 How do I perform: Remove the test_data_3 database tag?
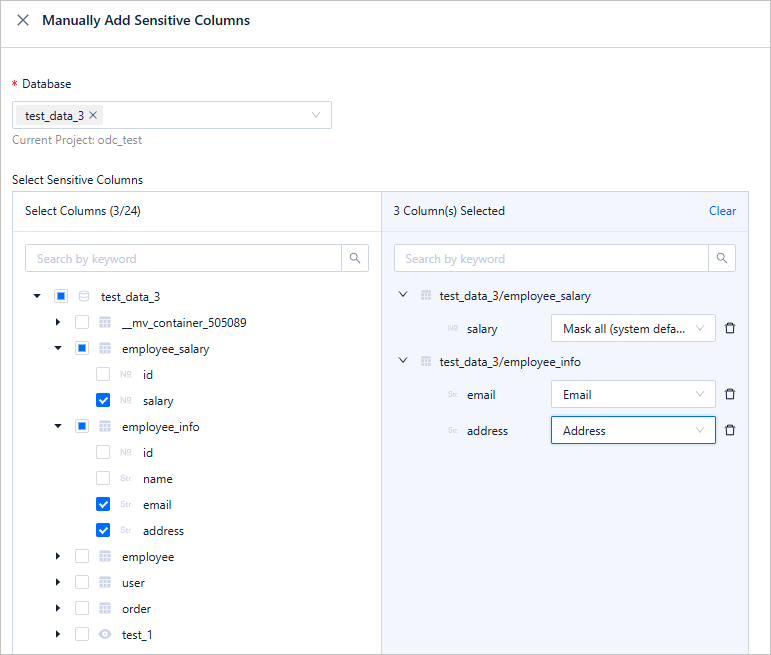93,115
